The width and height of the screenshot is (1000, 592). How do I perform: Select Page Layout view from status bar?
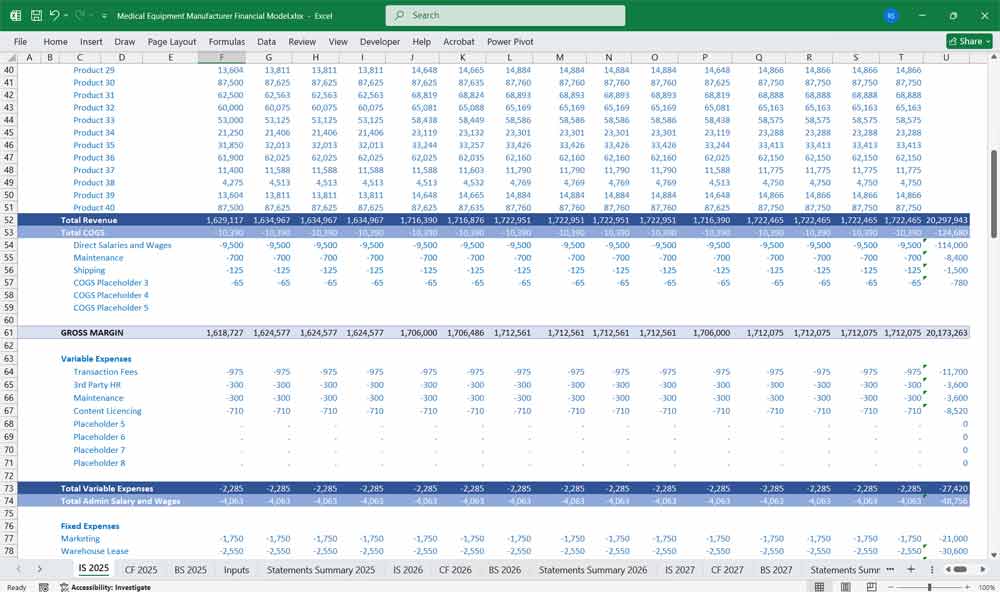[846, 585]
